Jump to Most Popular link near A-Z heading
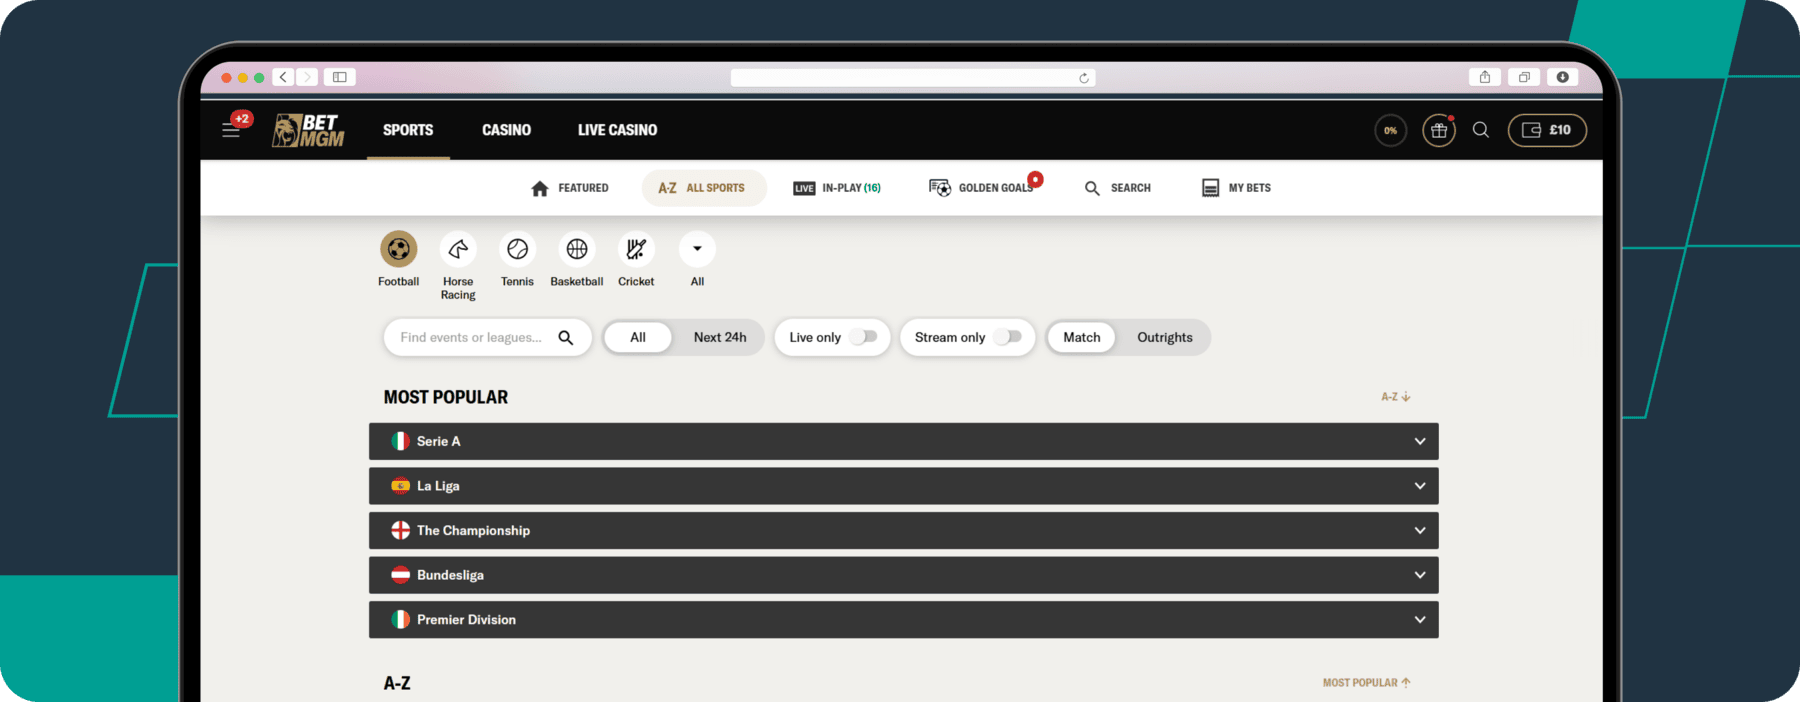This screenshot has height=702, width=1800. (x=1367, y=683)
